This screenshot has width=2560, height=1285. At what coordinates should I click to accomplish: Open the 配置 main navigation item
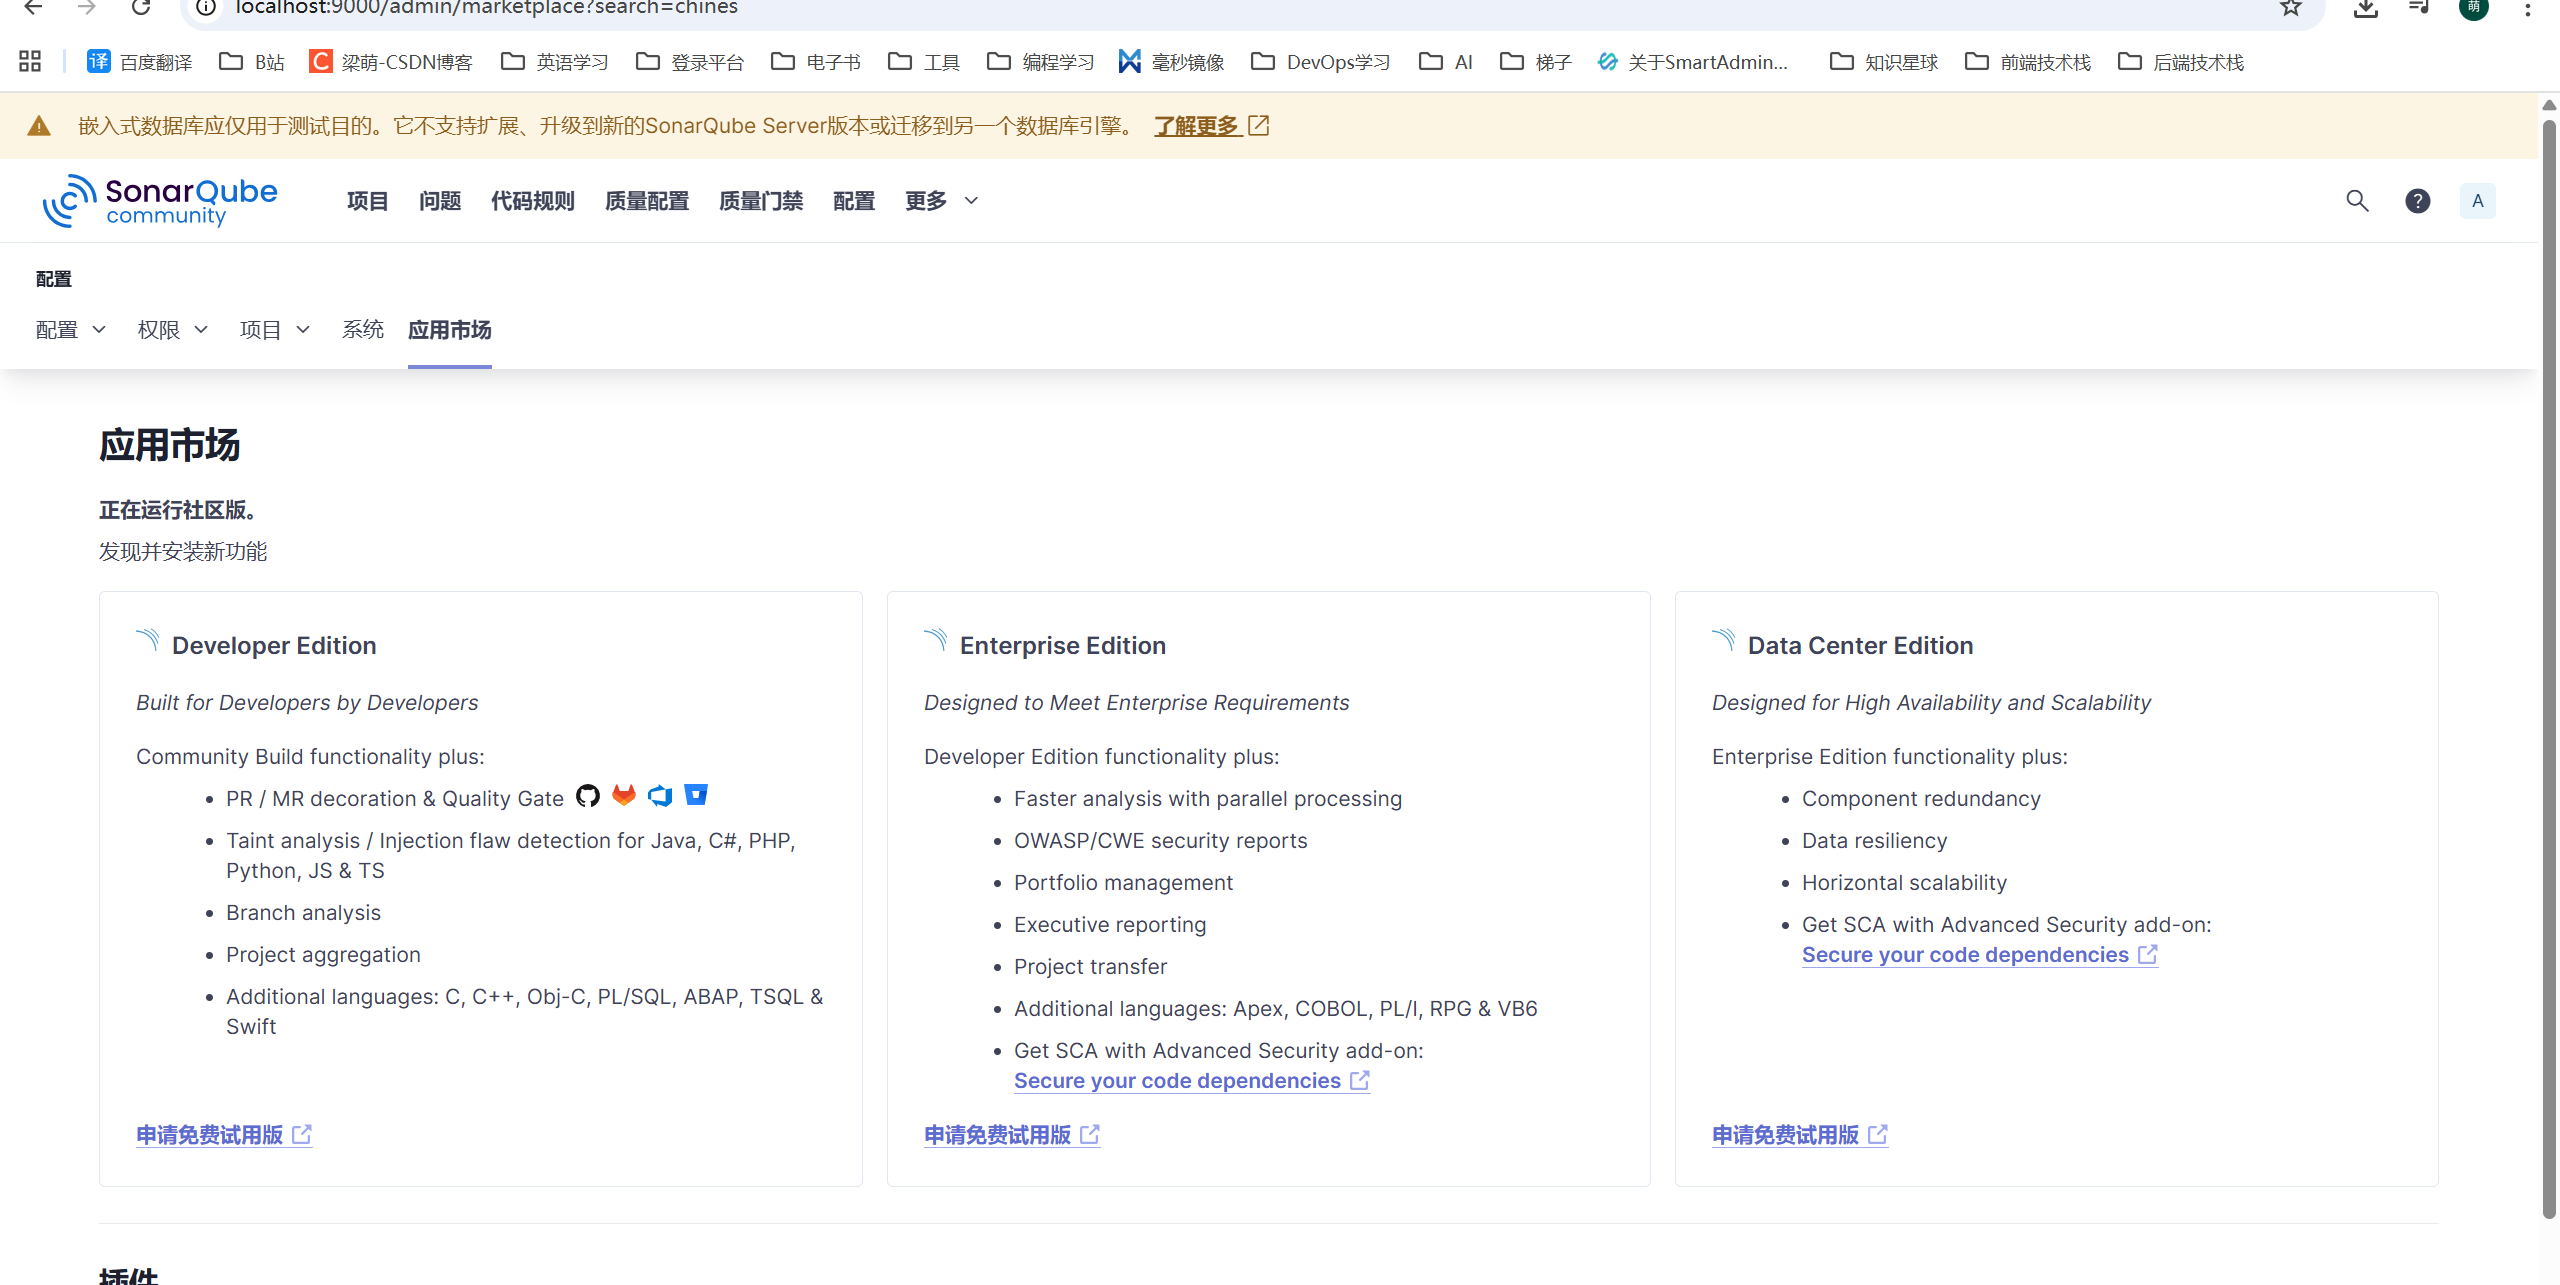854,201
